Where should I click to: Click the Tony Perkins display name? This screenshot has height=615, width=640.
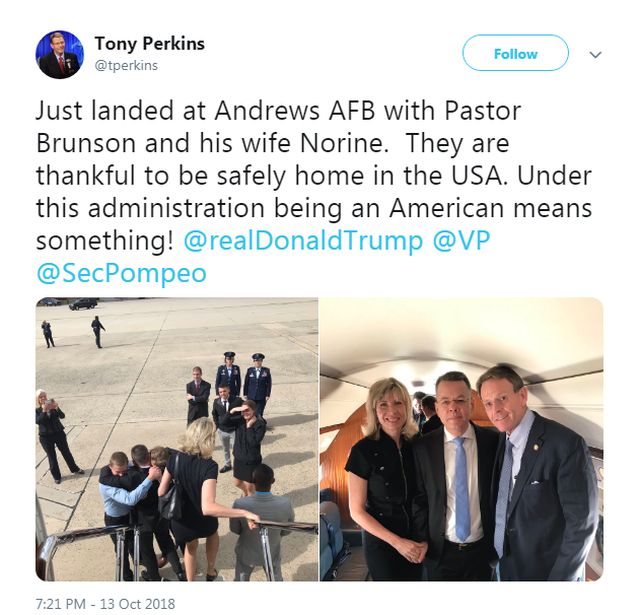[149, 44]
